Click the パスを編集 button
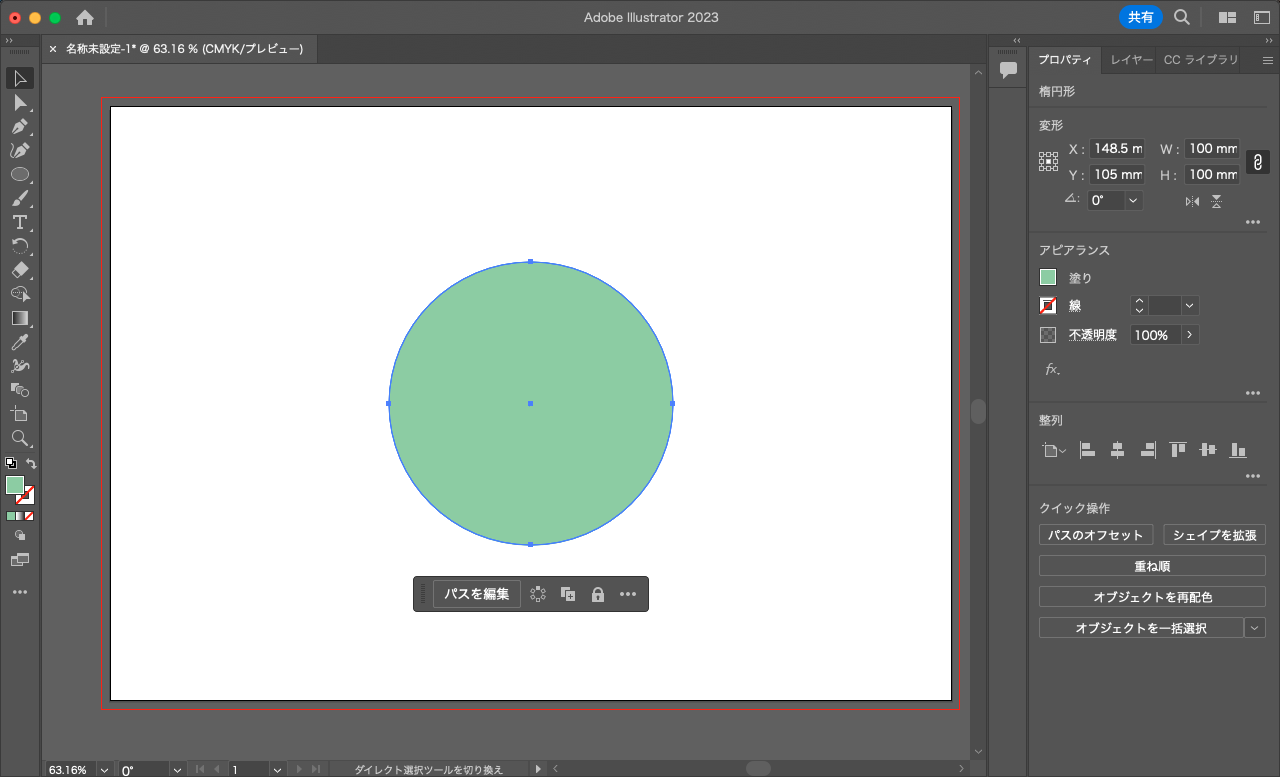The height and width of the screenshot is (777, 1280). click(x=477, y=594)
